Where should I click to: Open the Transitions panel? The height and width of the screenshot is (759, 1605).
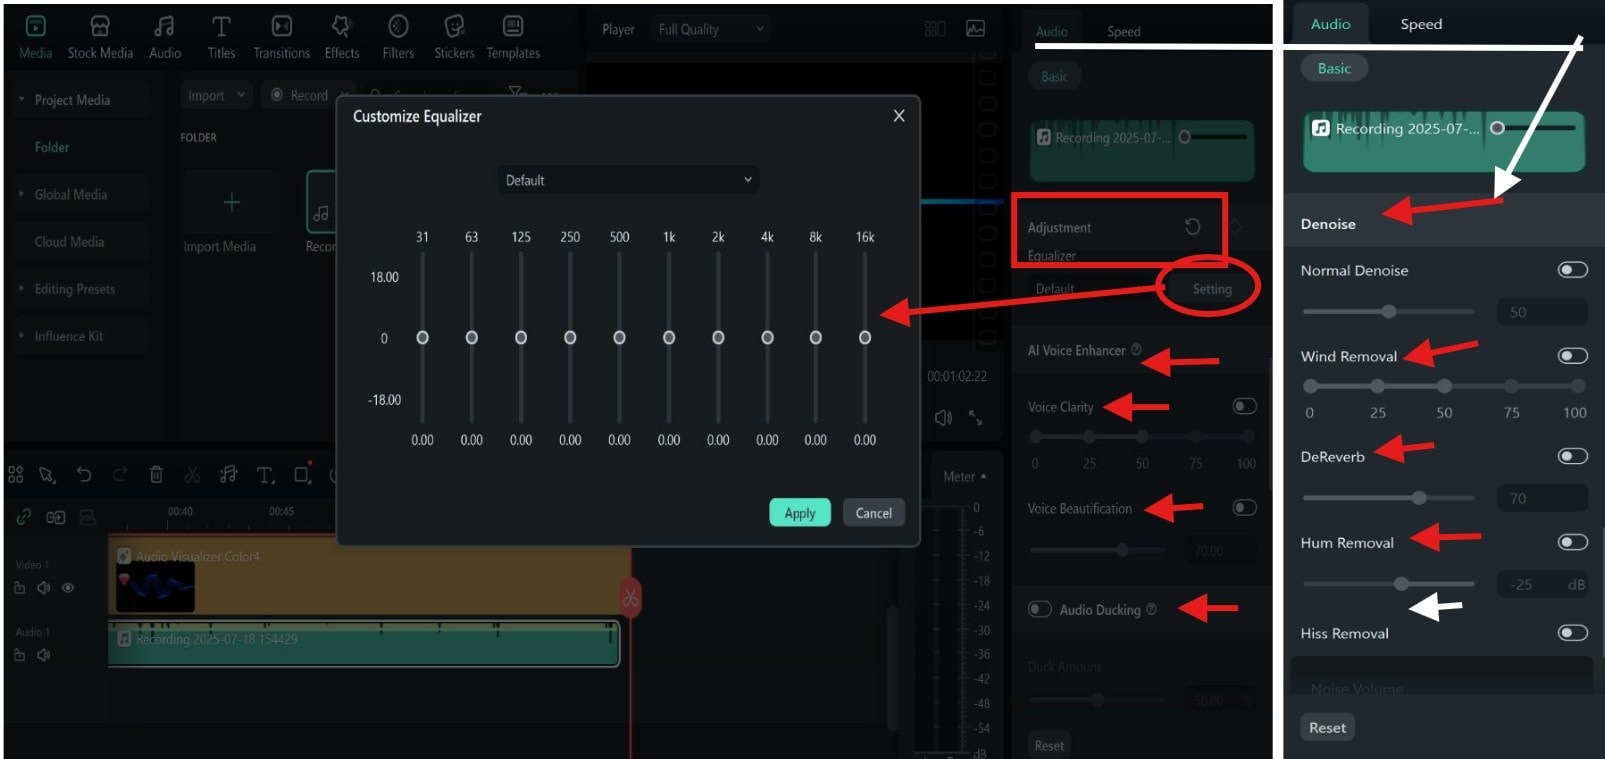[x=281, y=37]
